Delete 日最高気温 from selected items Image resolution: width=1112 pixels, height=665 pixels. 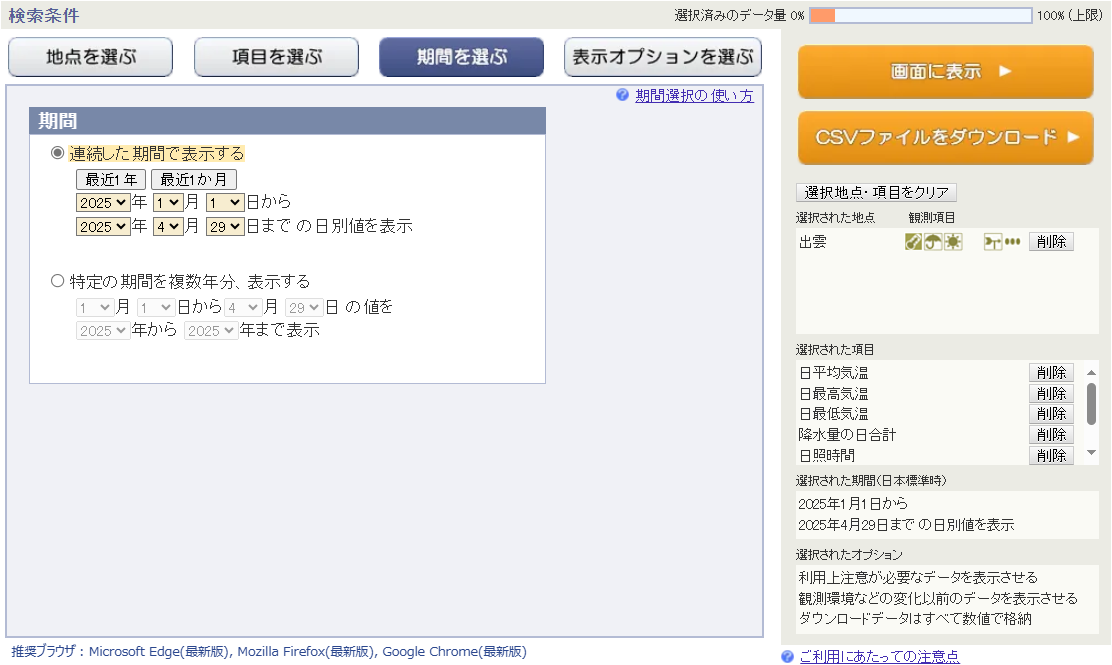[x=1051, y=393]
